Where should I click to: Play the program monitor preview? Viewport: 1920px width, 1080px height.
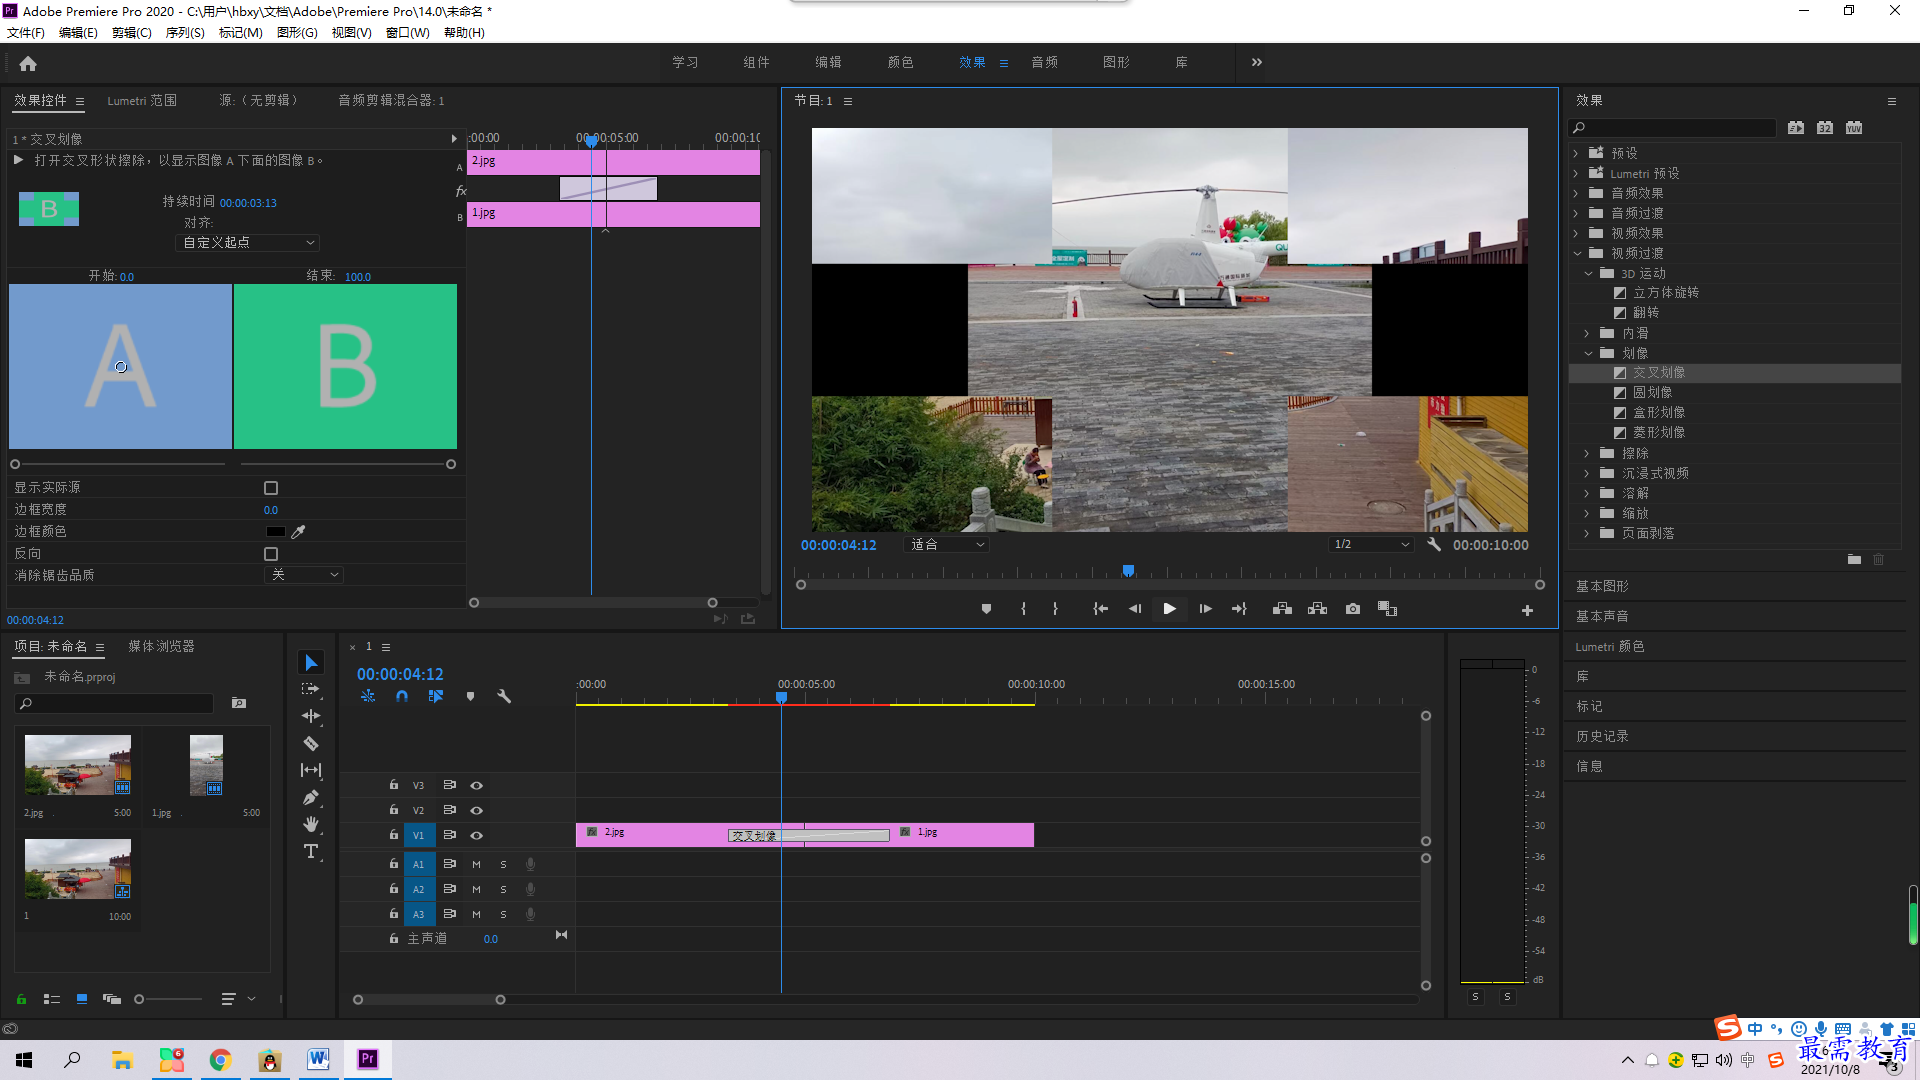1169,609
